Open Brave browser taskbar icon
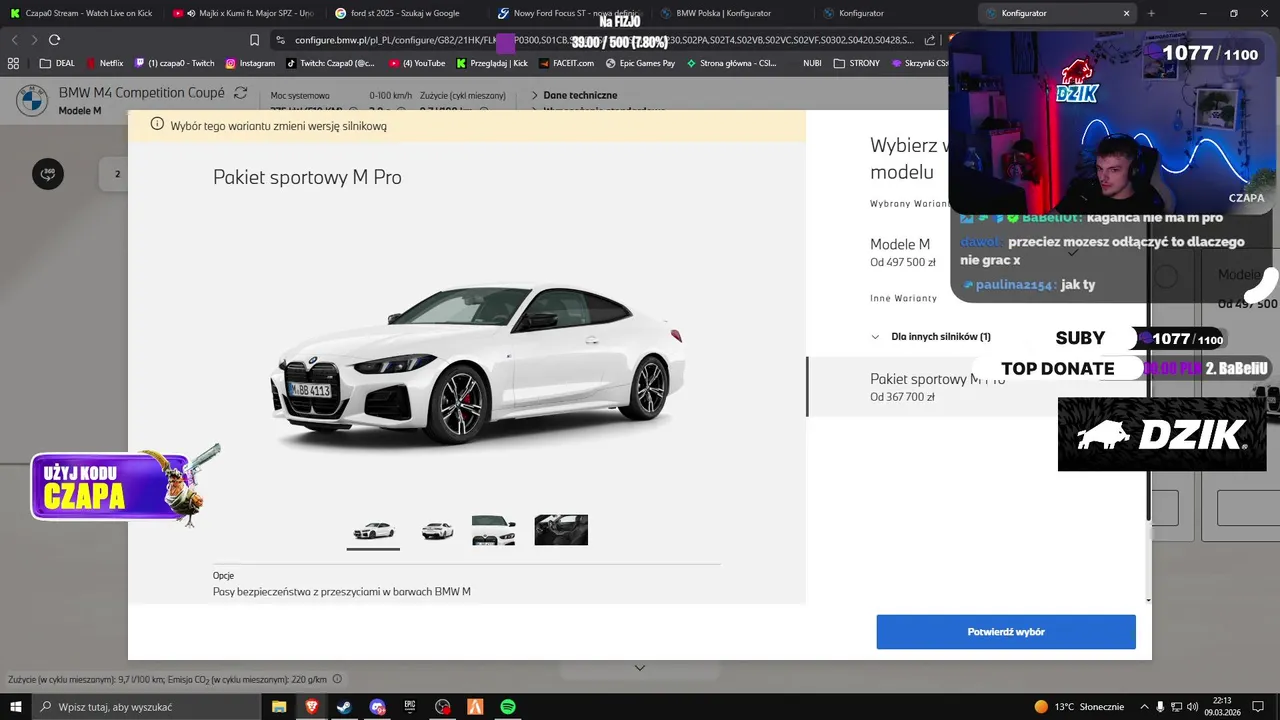1280x720 pixels. click(311, 707)
